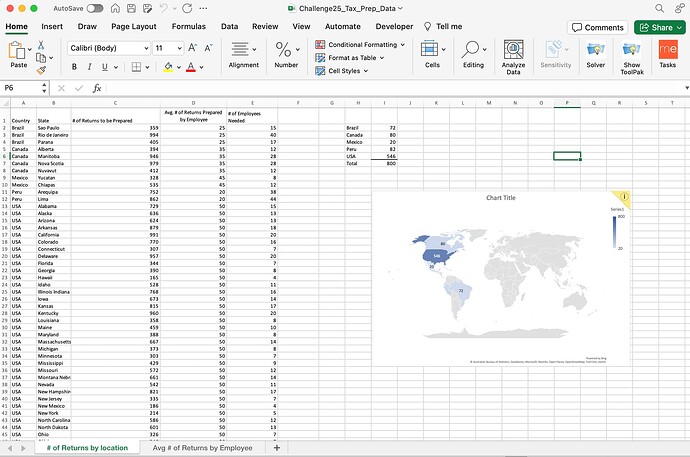Increase font size with the larger A

click(x=193, y=48)
